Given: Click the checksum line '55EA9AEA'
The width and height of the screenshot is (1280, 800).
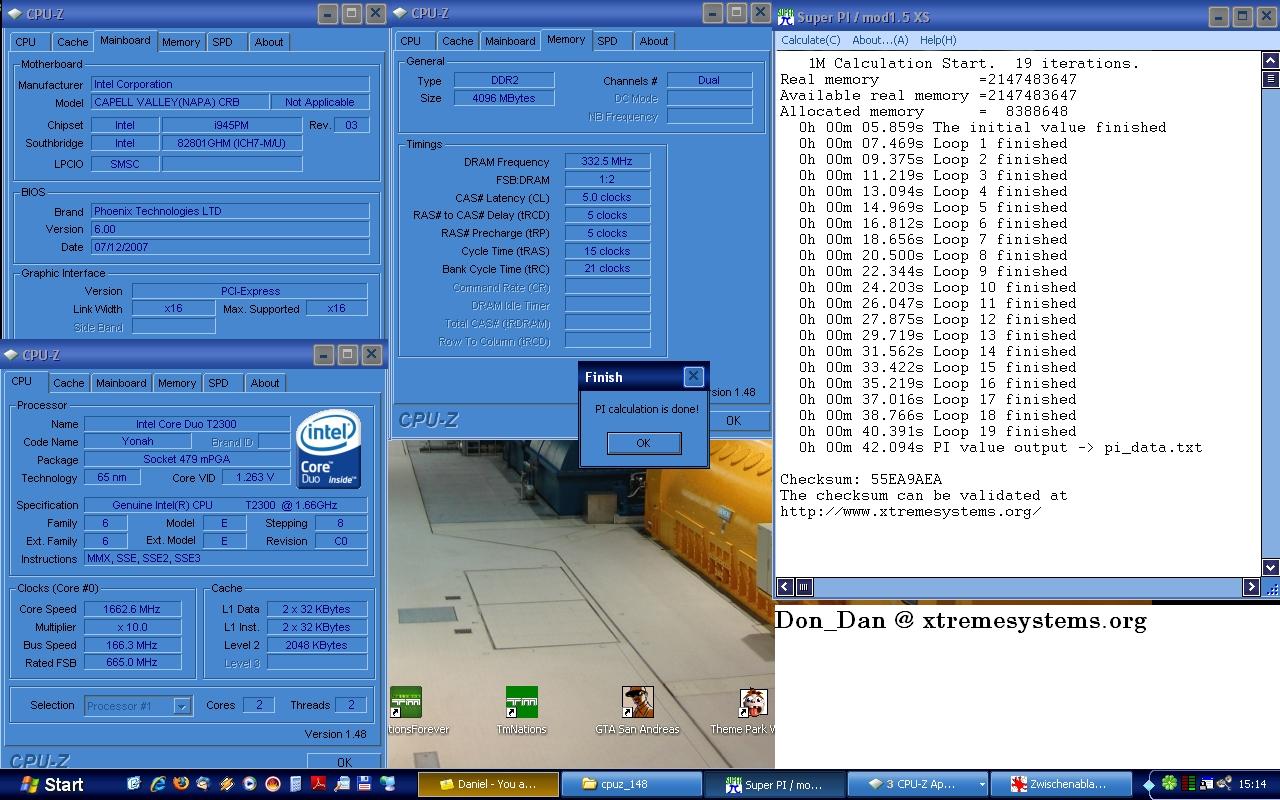Looking at the screenshot, I should [x=861, y=479].
